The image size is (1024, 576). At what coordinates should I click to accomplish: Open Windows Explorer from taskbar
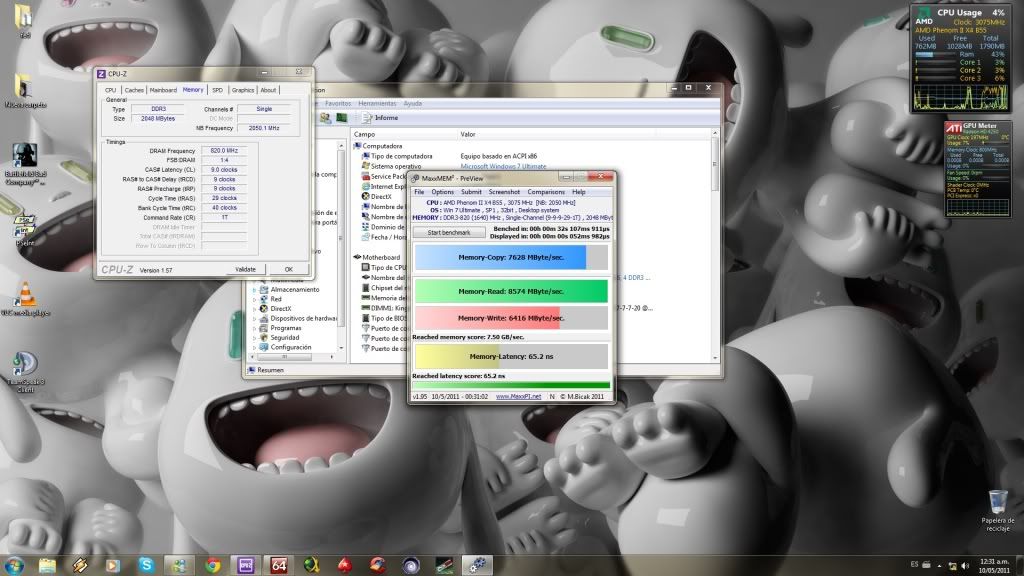tap(47, 565)
